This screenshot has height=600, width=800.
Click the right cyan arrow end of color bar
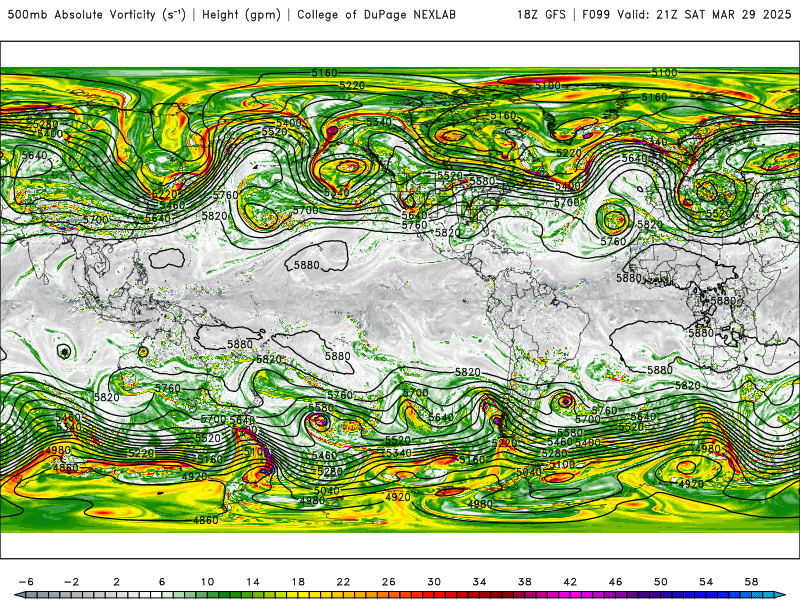780,595
